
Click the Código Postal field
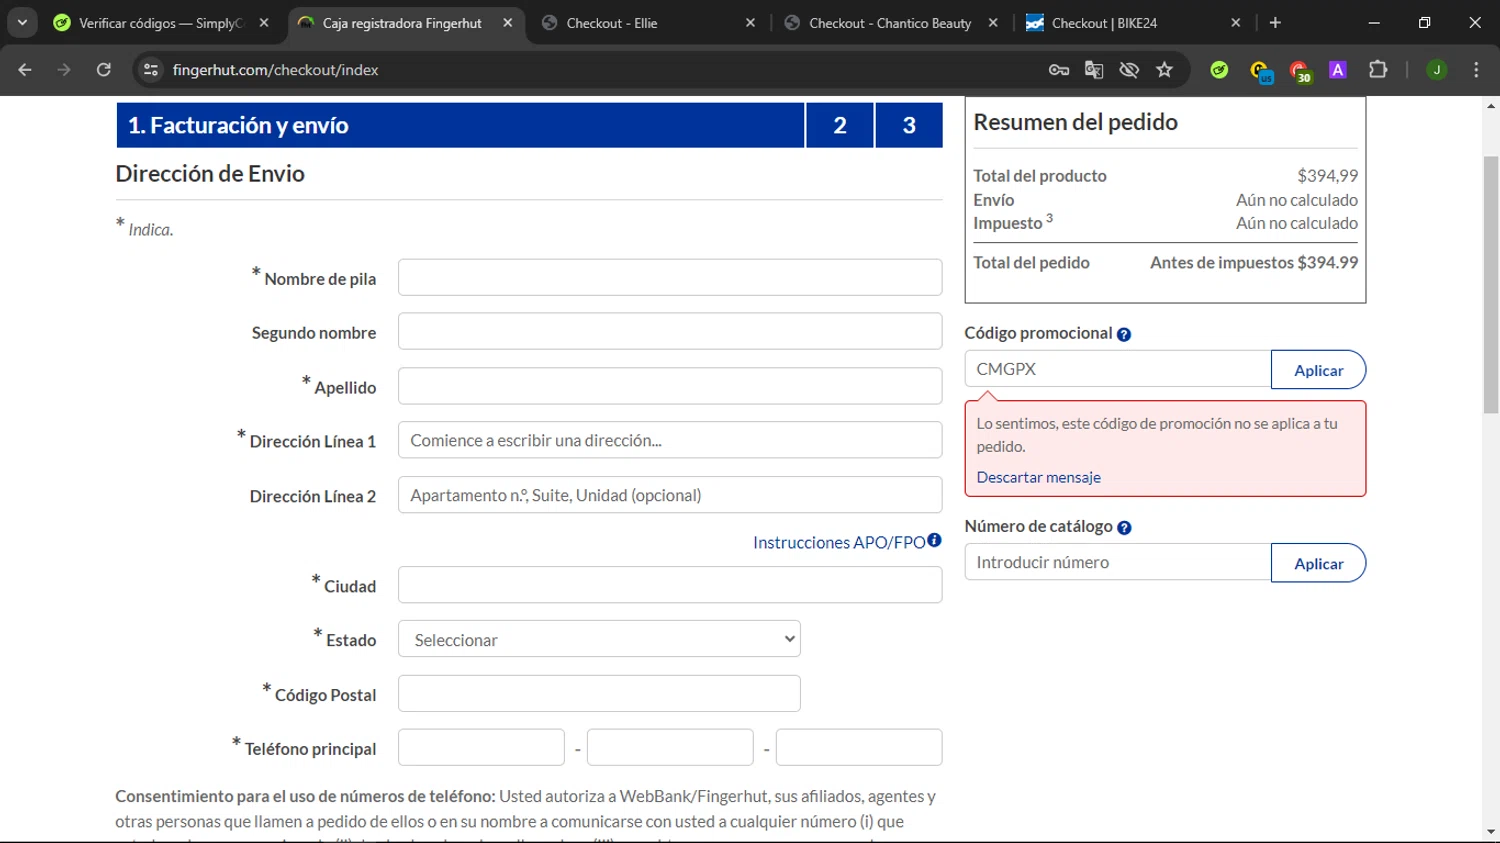599,694
